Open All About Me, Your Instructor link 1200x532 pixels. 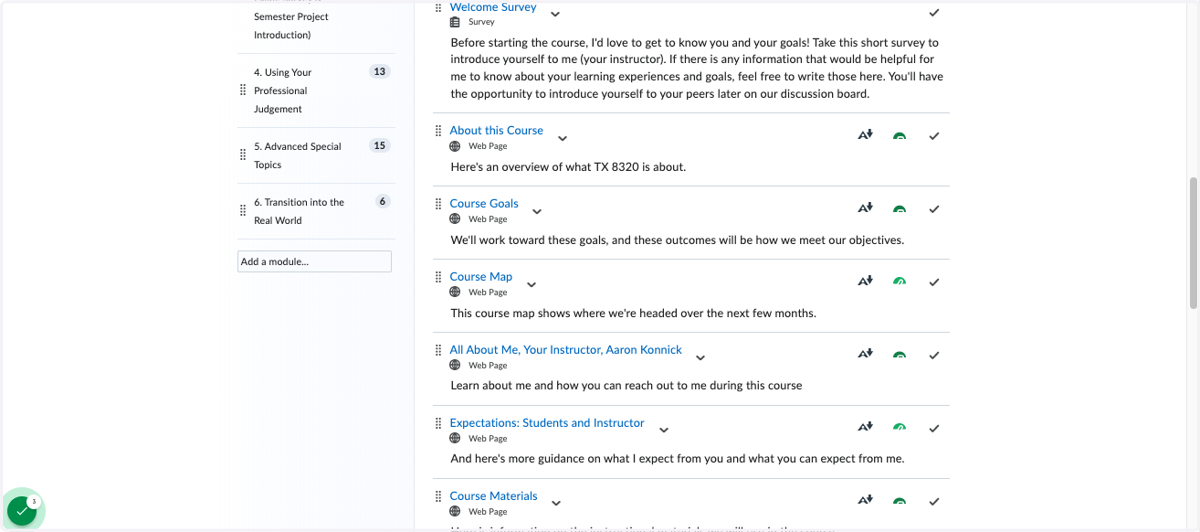[566, 350]
